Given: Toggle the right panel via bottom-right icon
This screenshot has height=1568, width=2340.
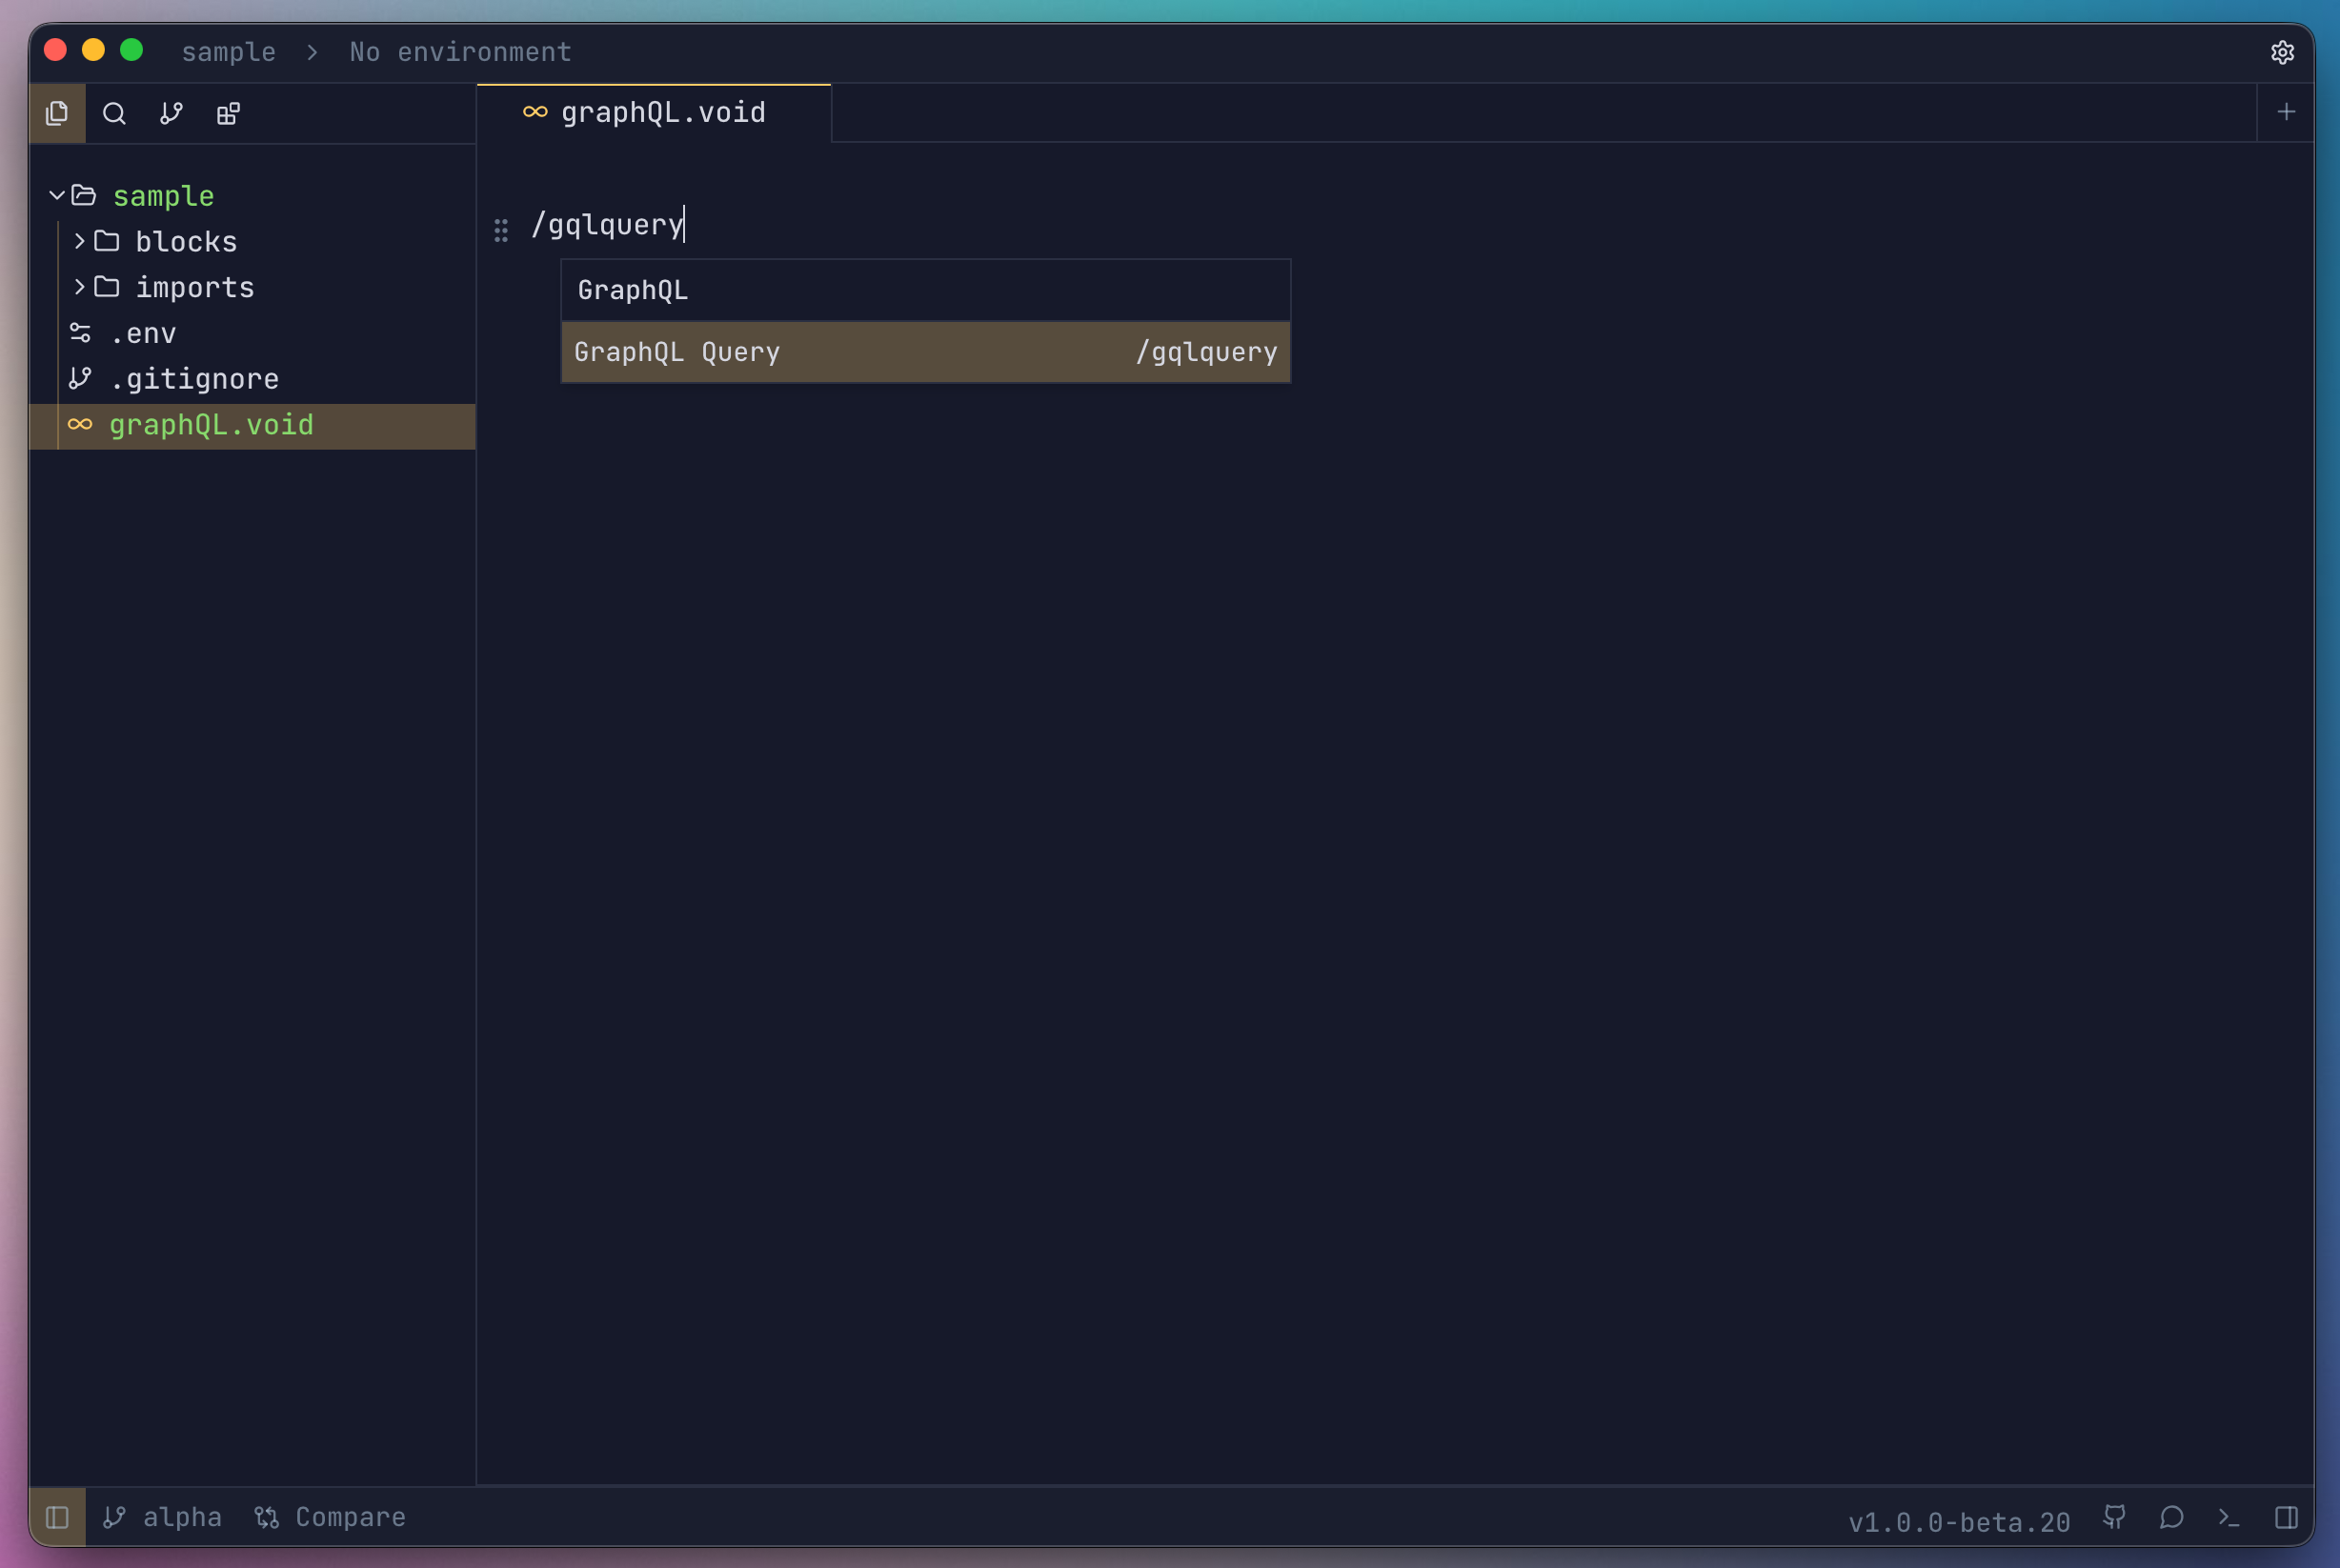Looking at the screenshot, I should [2285, 1516].
